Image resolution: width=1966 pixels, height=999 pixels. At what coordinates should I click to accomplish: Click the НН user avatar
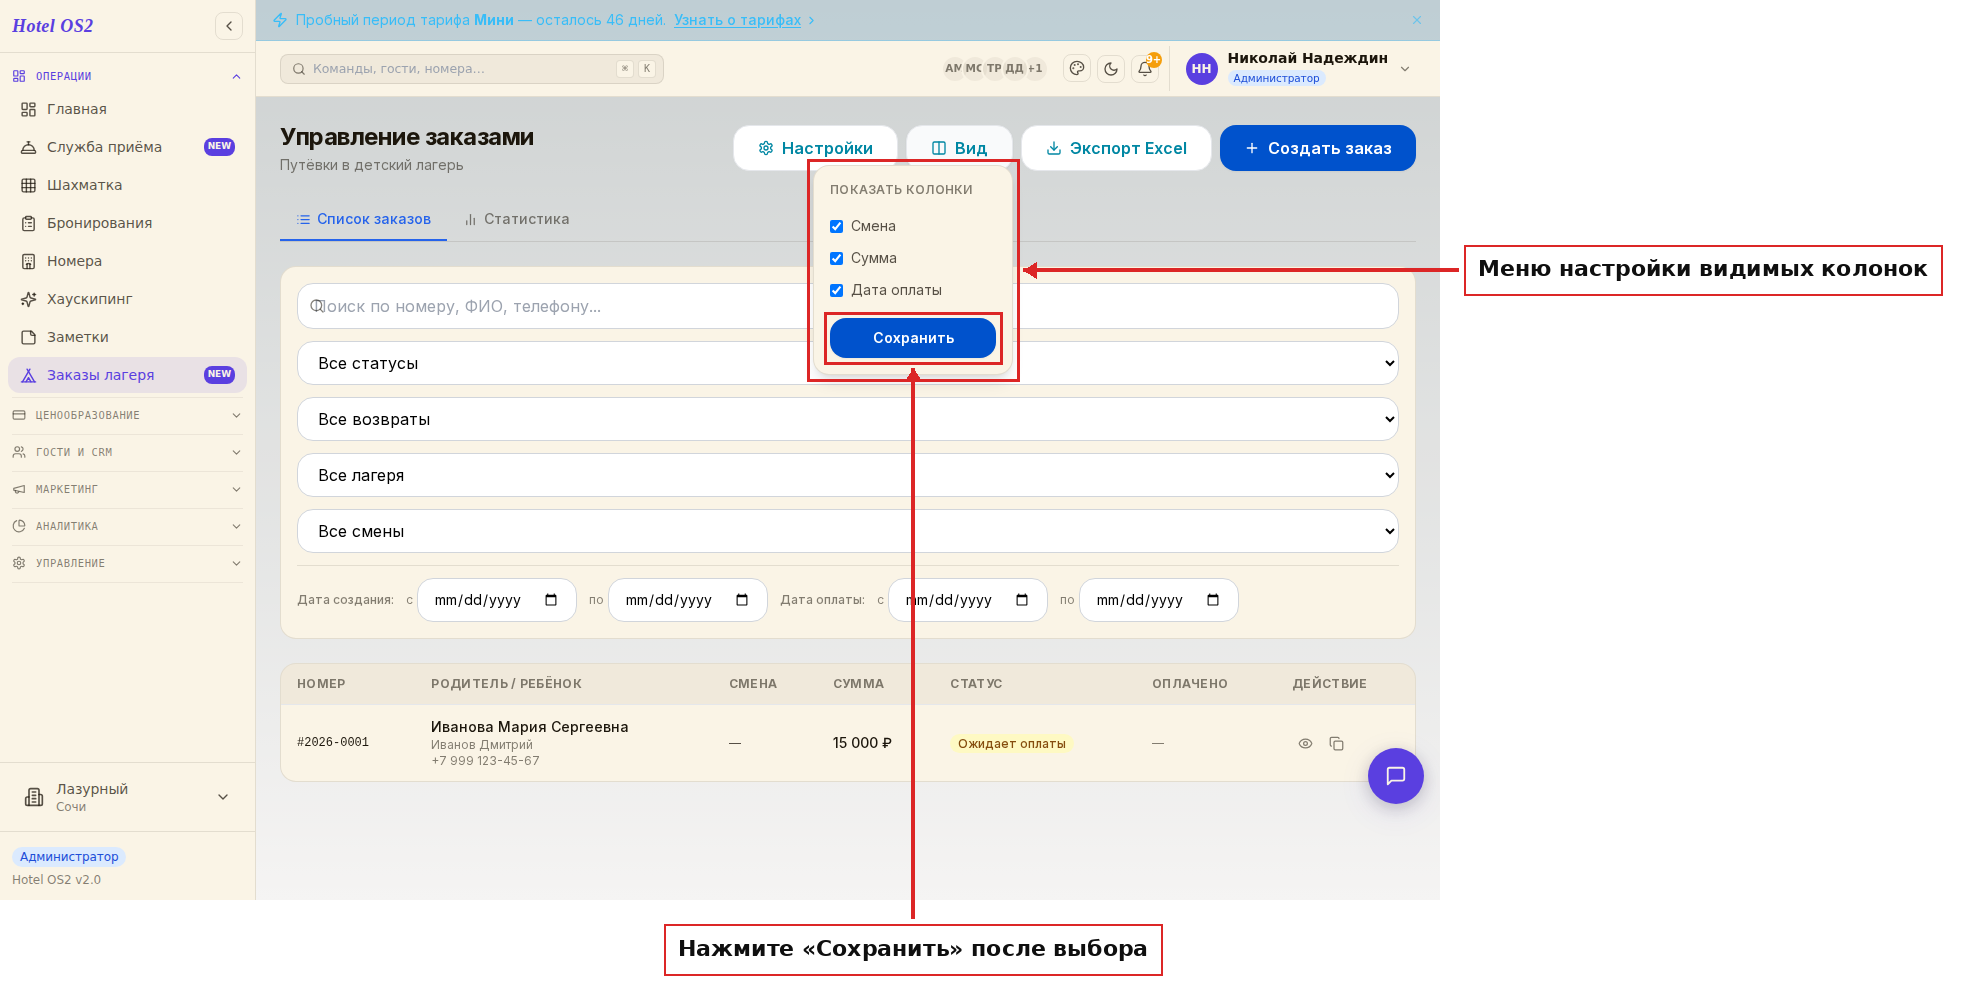click(1201, 68)
